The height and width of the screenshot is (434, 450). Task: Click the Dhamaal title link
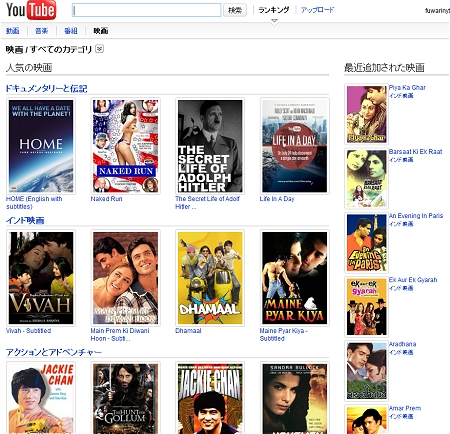pos(188,331)
